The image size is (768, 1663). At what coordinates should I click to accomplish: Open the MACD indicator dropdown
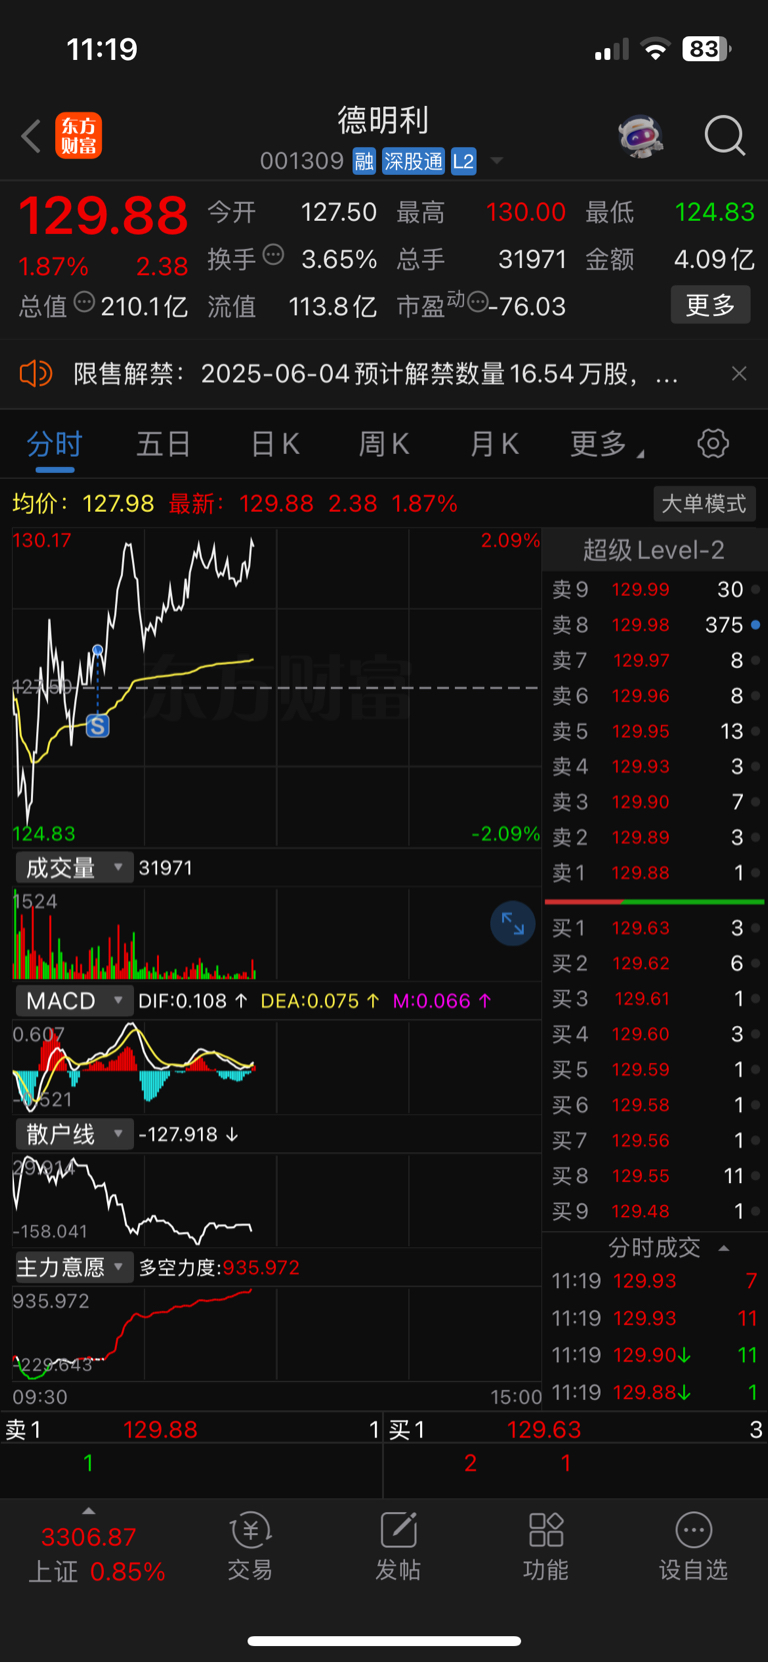tap(73, 1001)
